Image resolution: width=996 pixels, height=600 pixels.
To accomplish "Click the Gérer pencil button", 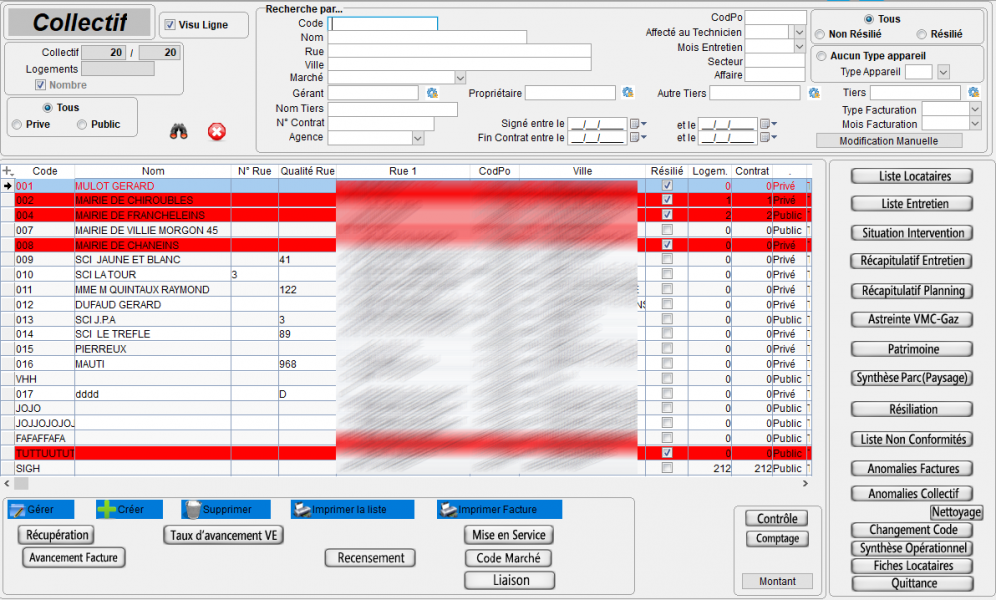I will 41,509.
